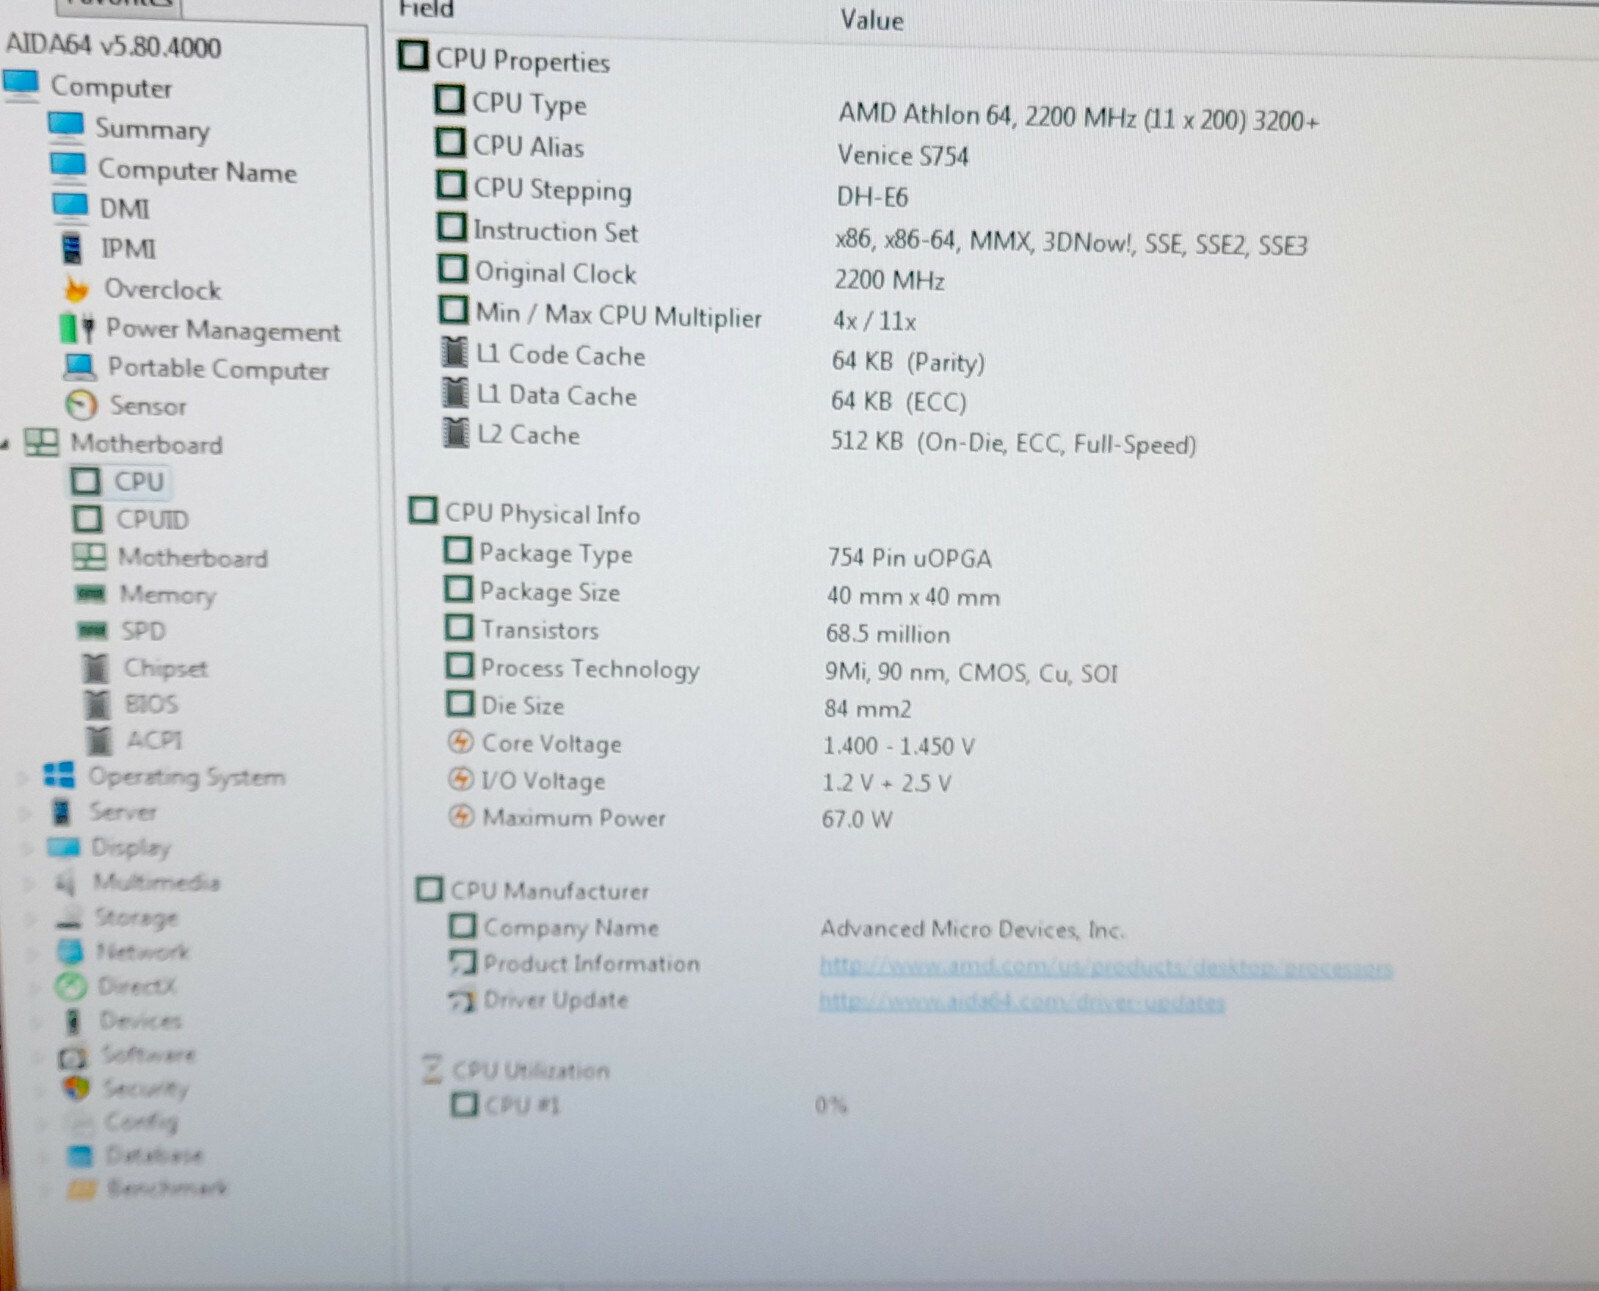Open the Summary page in the tree
This screenshot has height=1291, width=1599.
click(x=152, y=129)
